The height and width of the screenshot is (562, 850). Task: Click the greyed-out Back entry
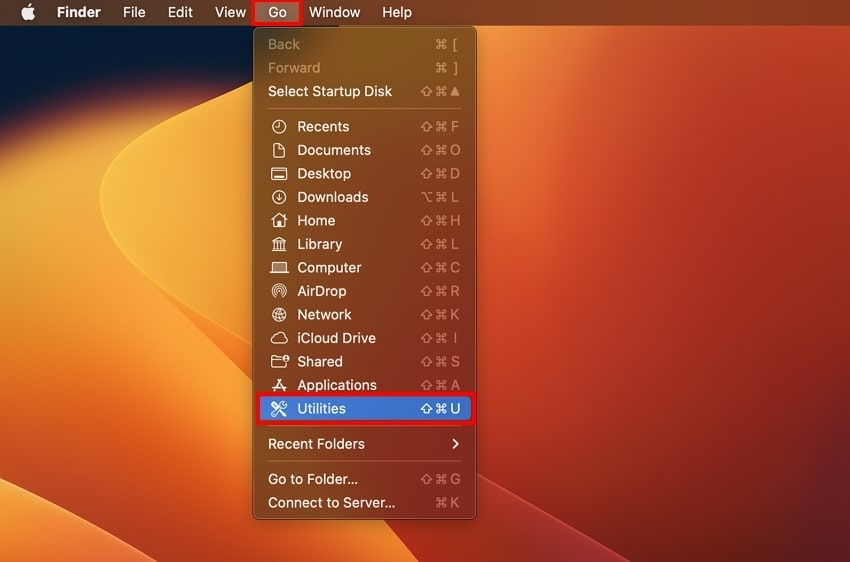[364, 44]
